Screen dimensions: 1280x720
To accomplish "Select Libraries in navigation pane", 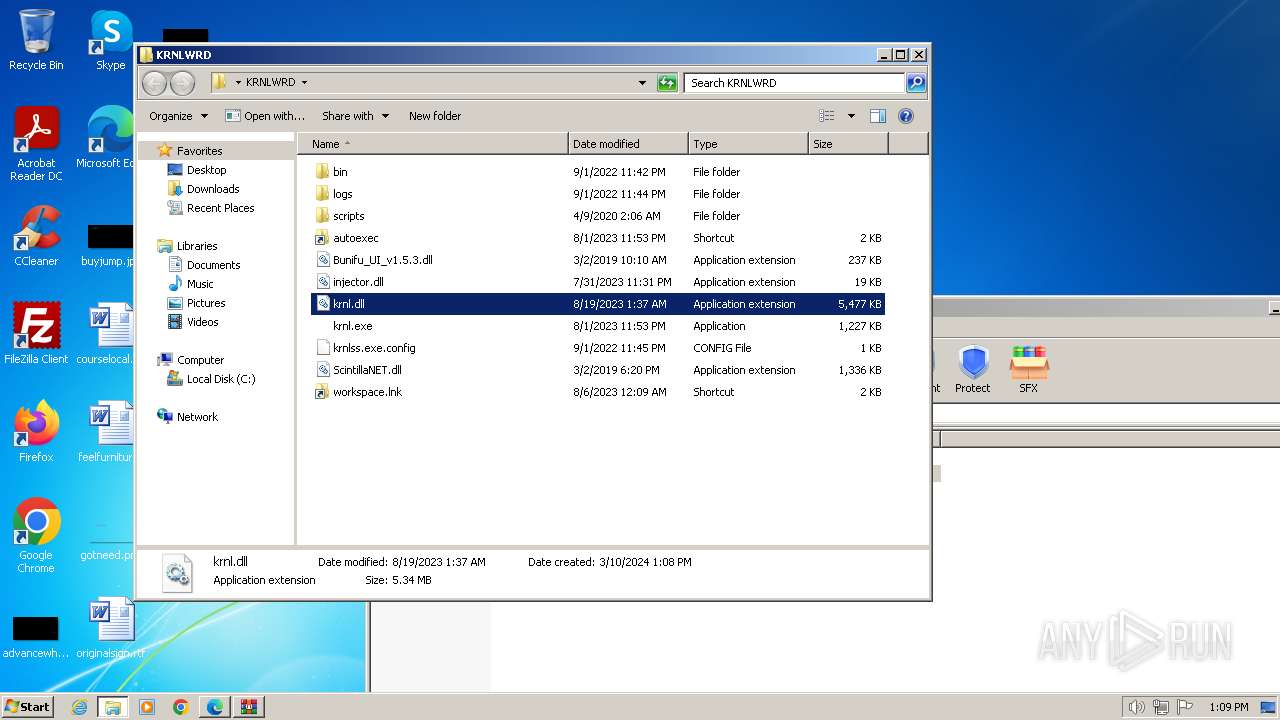I will pos(197,246).
